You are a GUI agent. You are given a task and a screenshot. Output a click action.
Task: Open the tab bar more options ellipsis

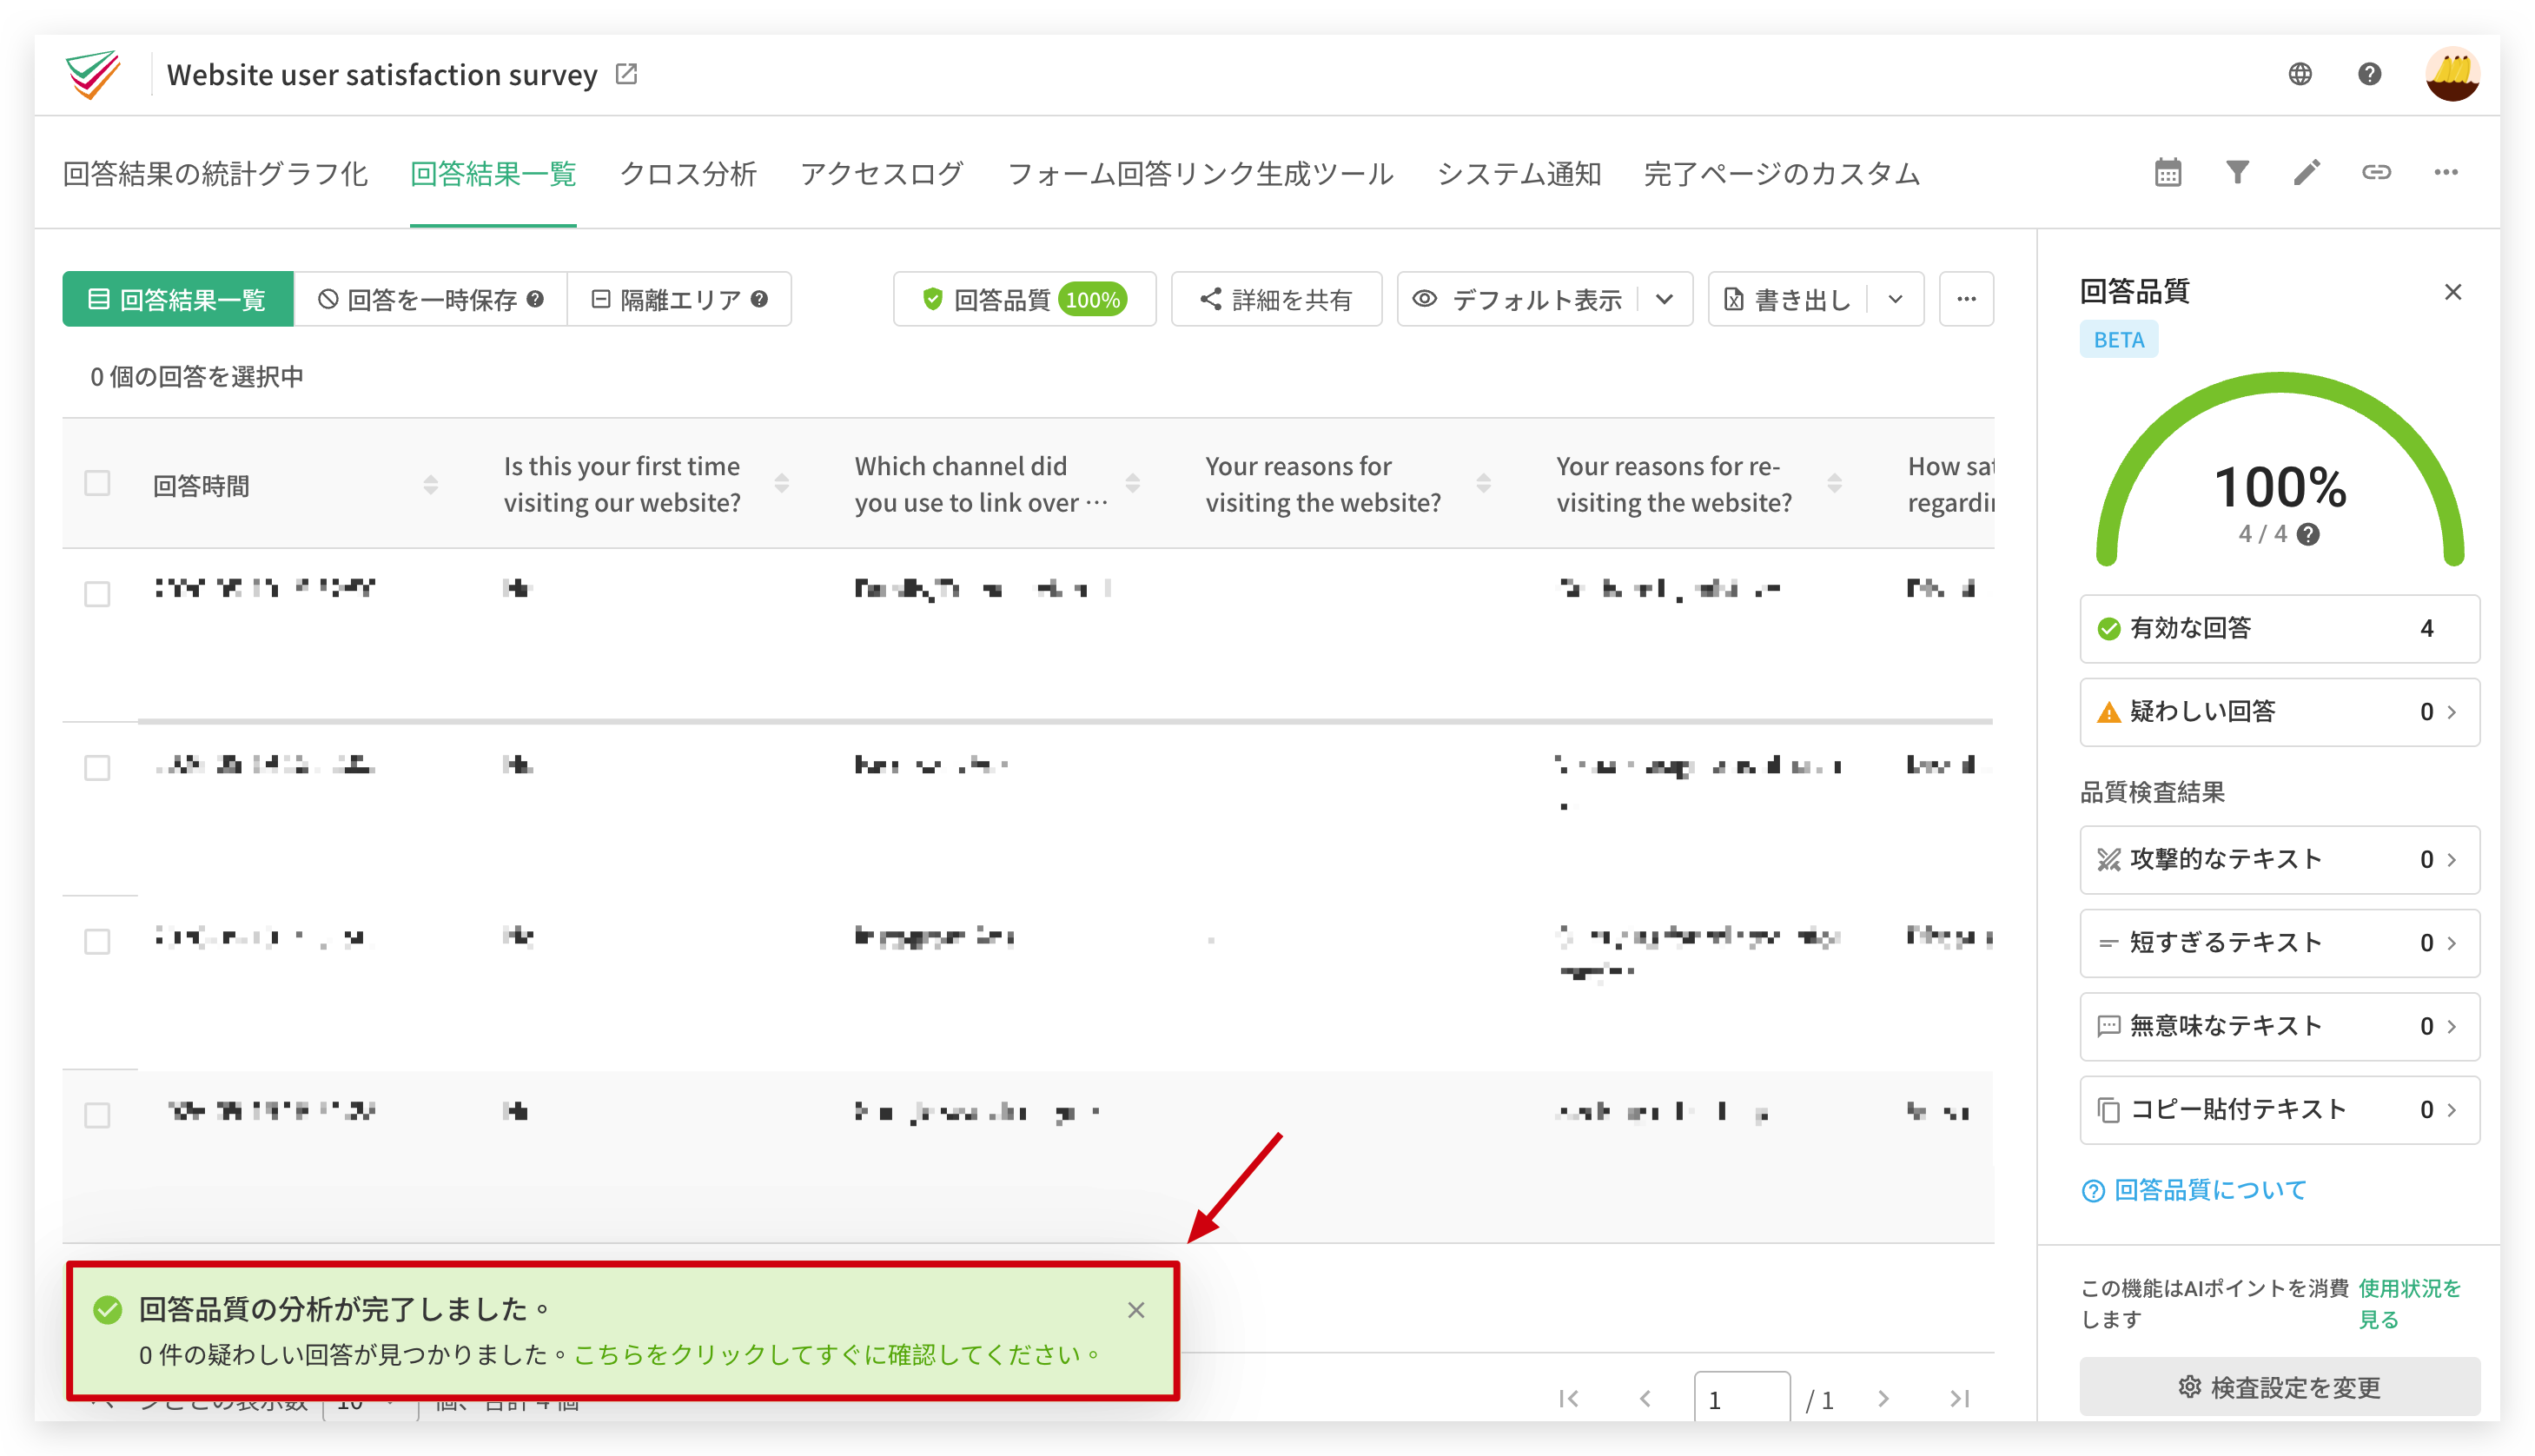pyautogui.click(x=2446, y=172)
